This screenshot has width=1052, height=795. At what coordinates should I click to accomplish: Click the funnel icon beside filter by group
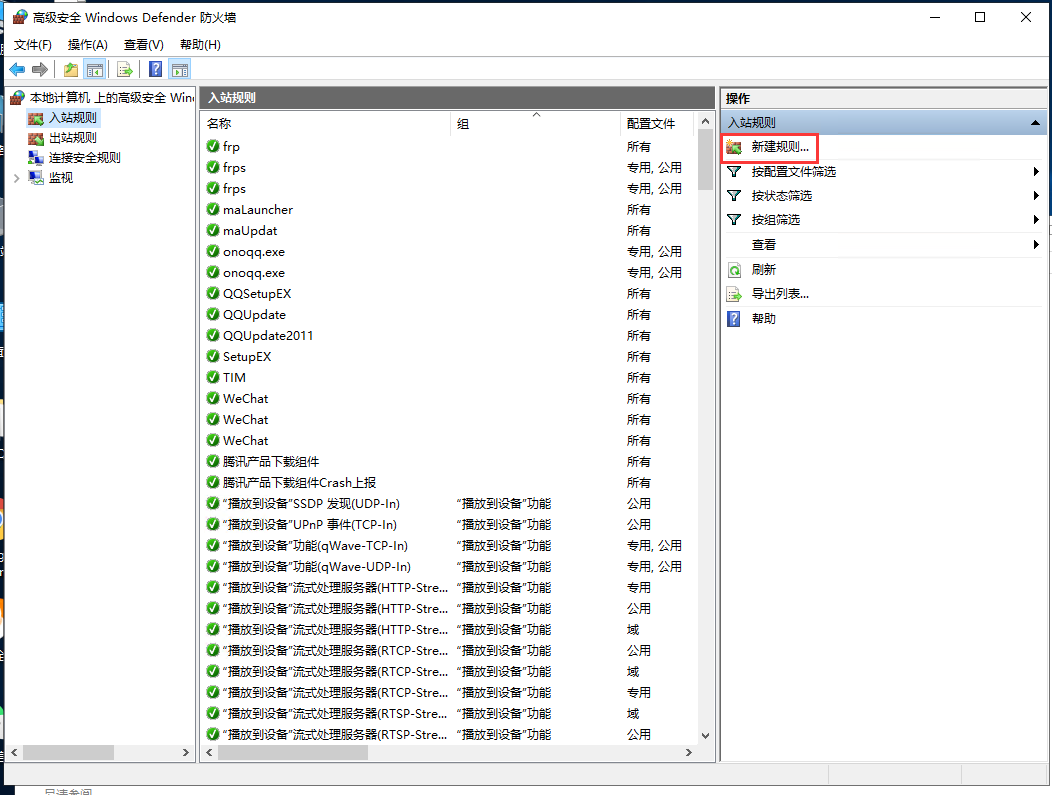734,220
